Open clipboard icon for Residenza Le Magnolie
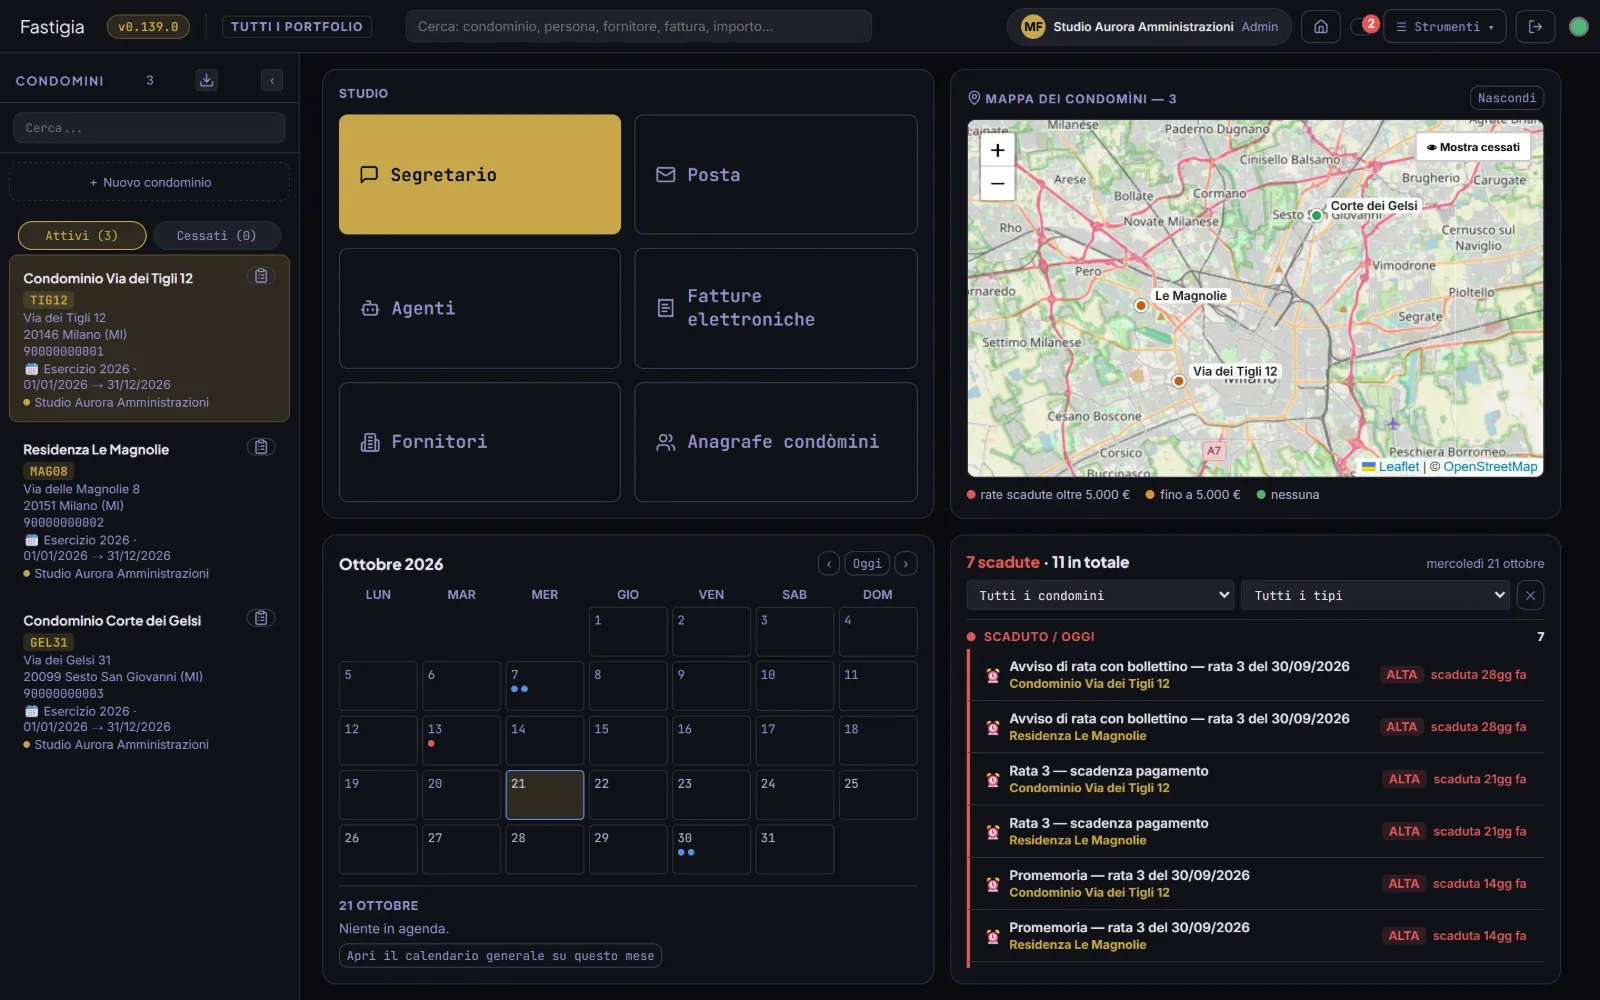Screen dimensions: 1600x1000 click(x=261, y=447)
